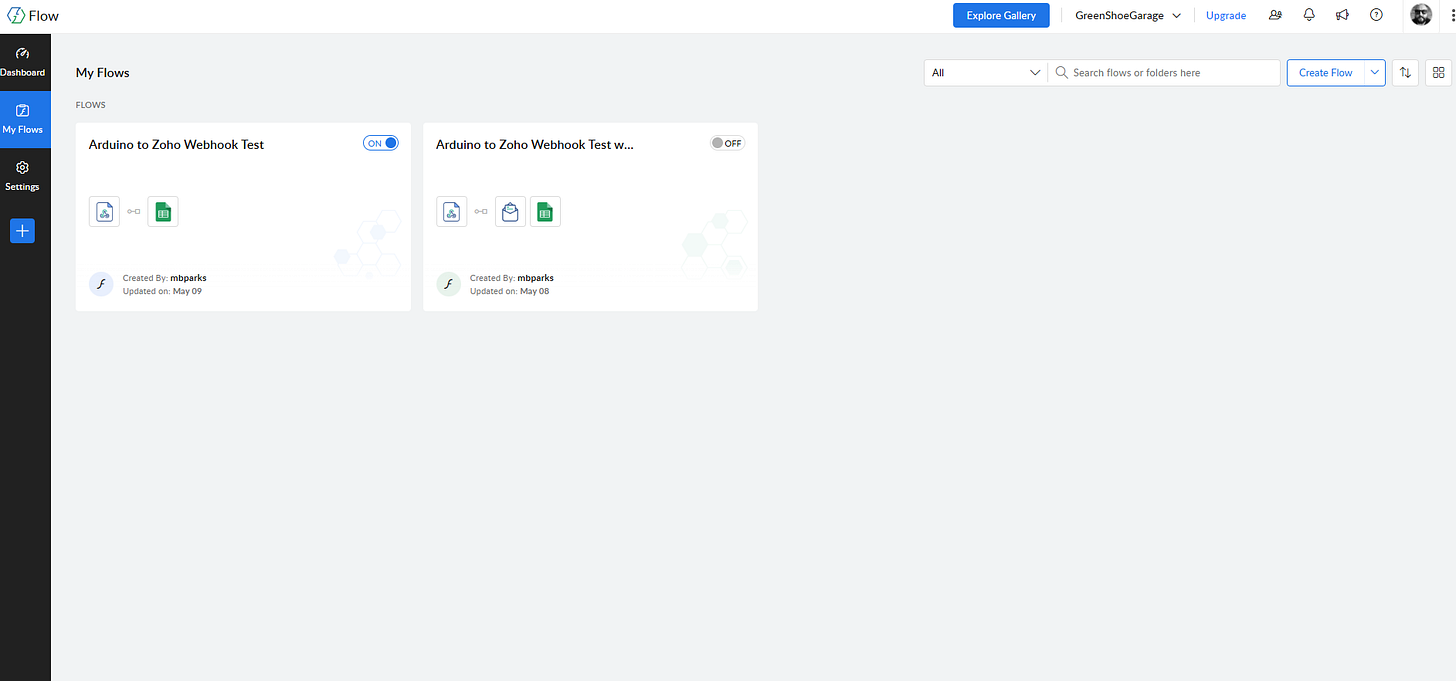Open Settings in the sidebar

pos(23,176)
